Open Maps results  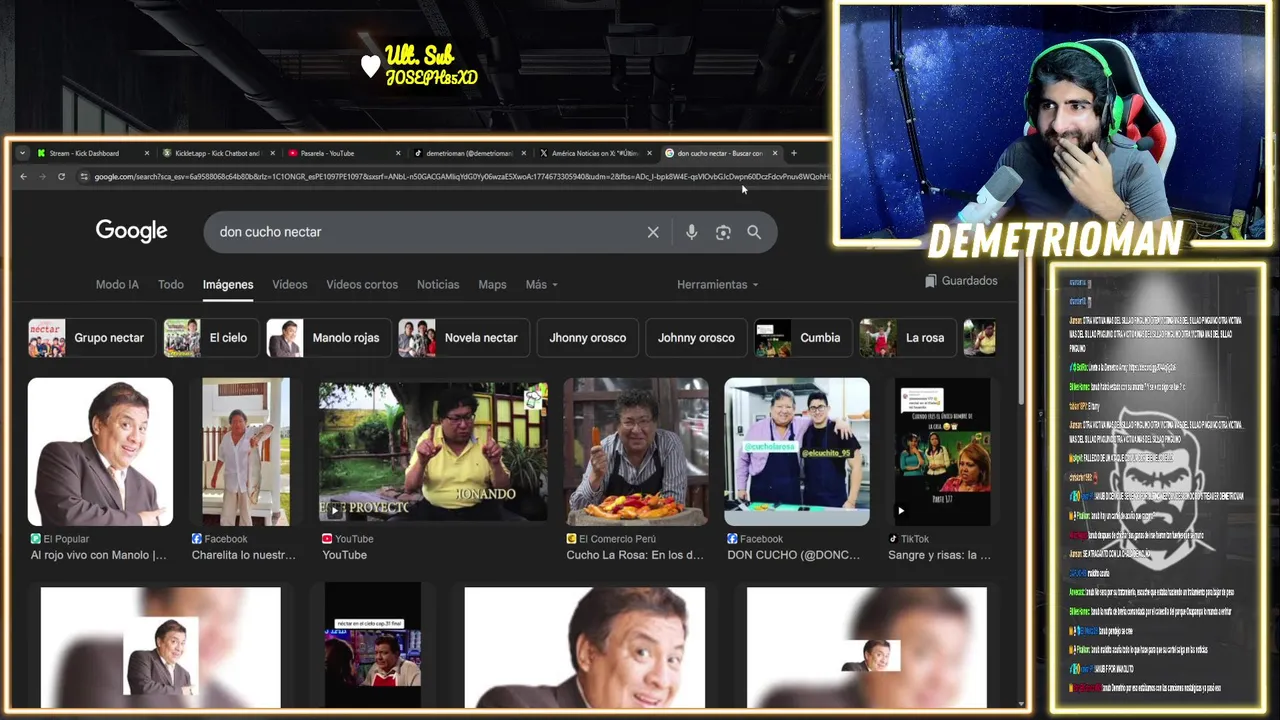(492, 285)
